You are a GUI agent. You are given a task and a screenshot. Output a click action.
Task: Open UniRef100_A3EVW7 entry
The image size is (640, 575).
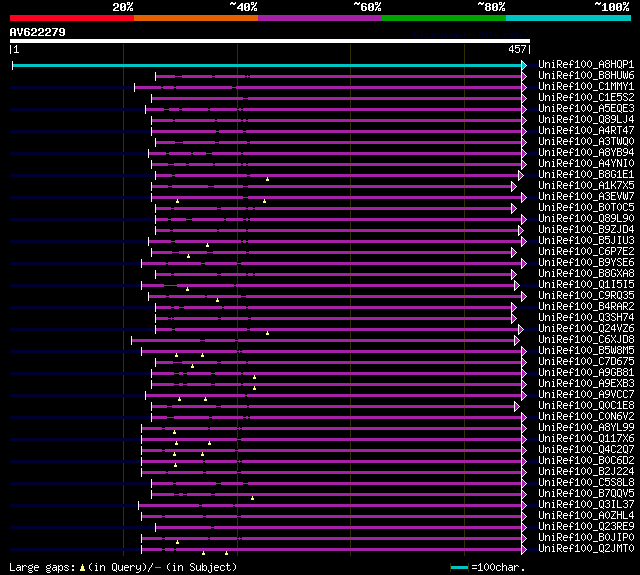click(x=586, y=197)
